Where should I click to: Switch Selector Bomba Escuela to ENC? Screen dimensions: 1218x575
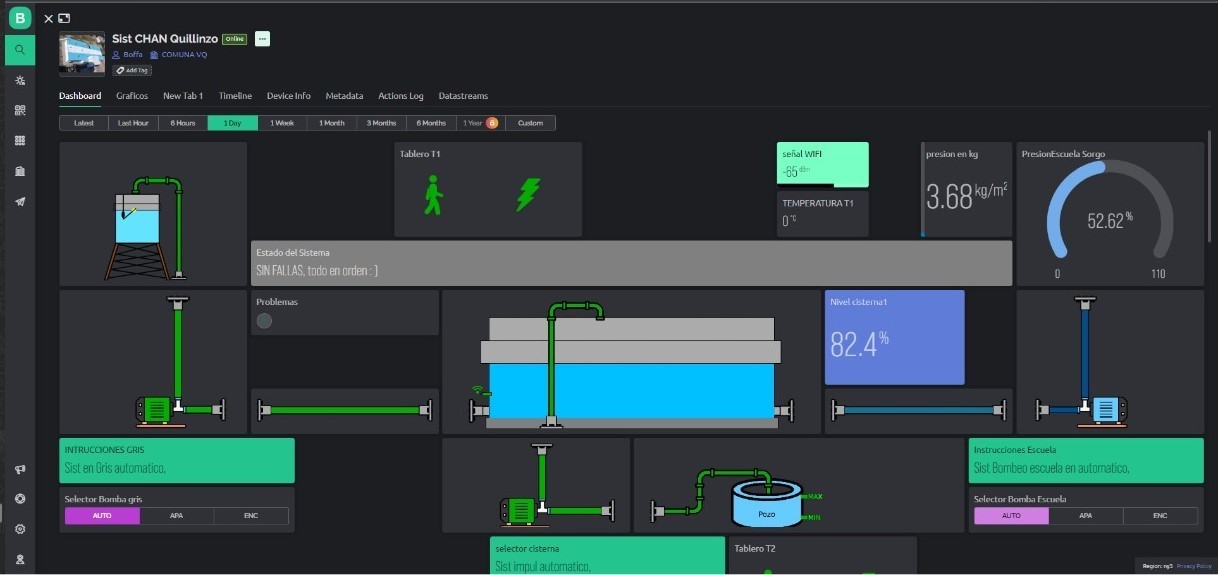(x=1160, y=516)
